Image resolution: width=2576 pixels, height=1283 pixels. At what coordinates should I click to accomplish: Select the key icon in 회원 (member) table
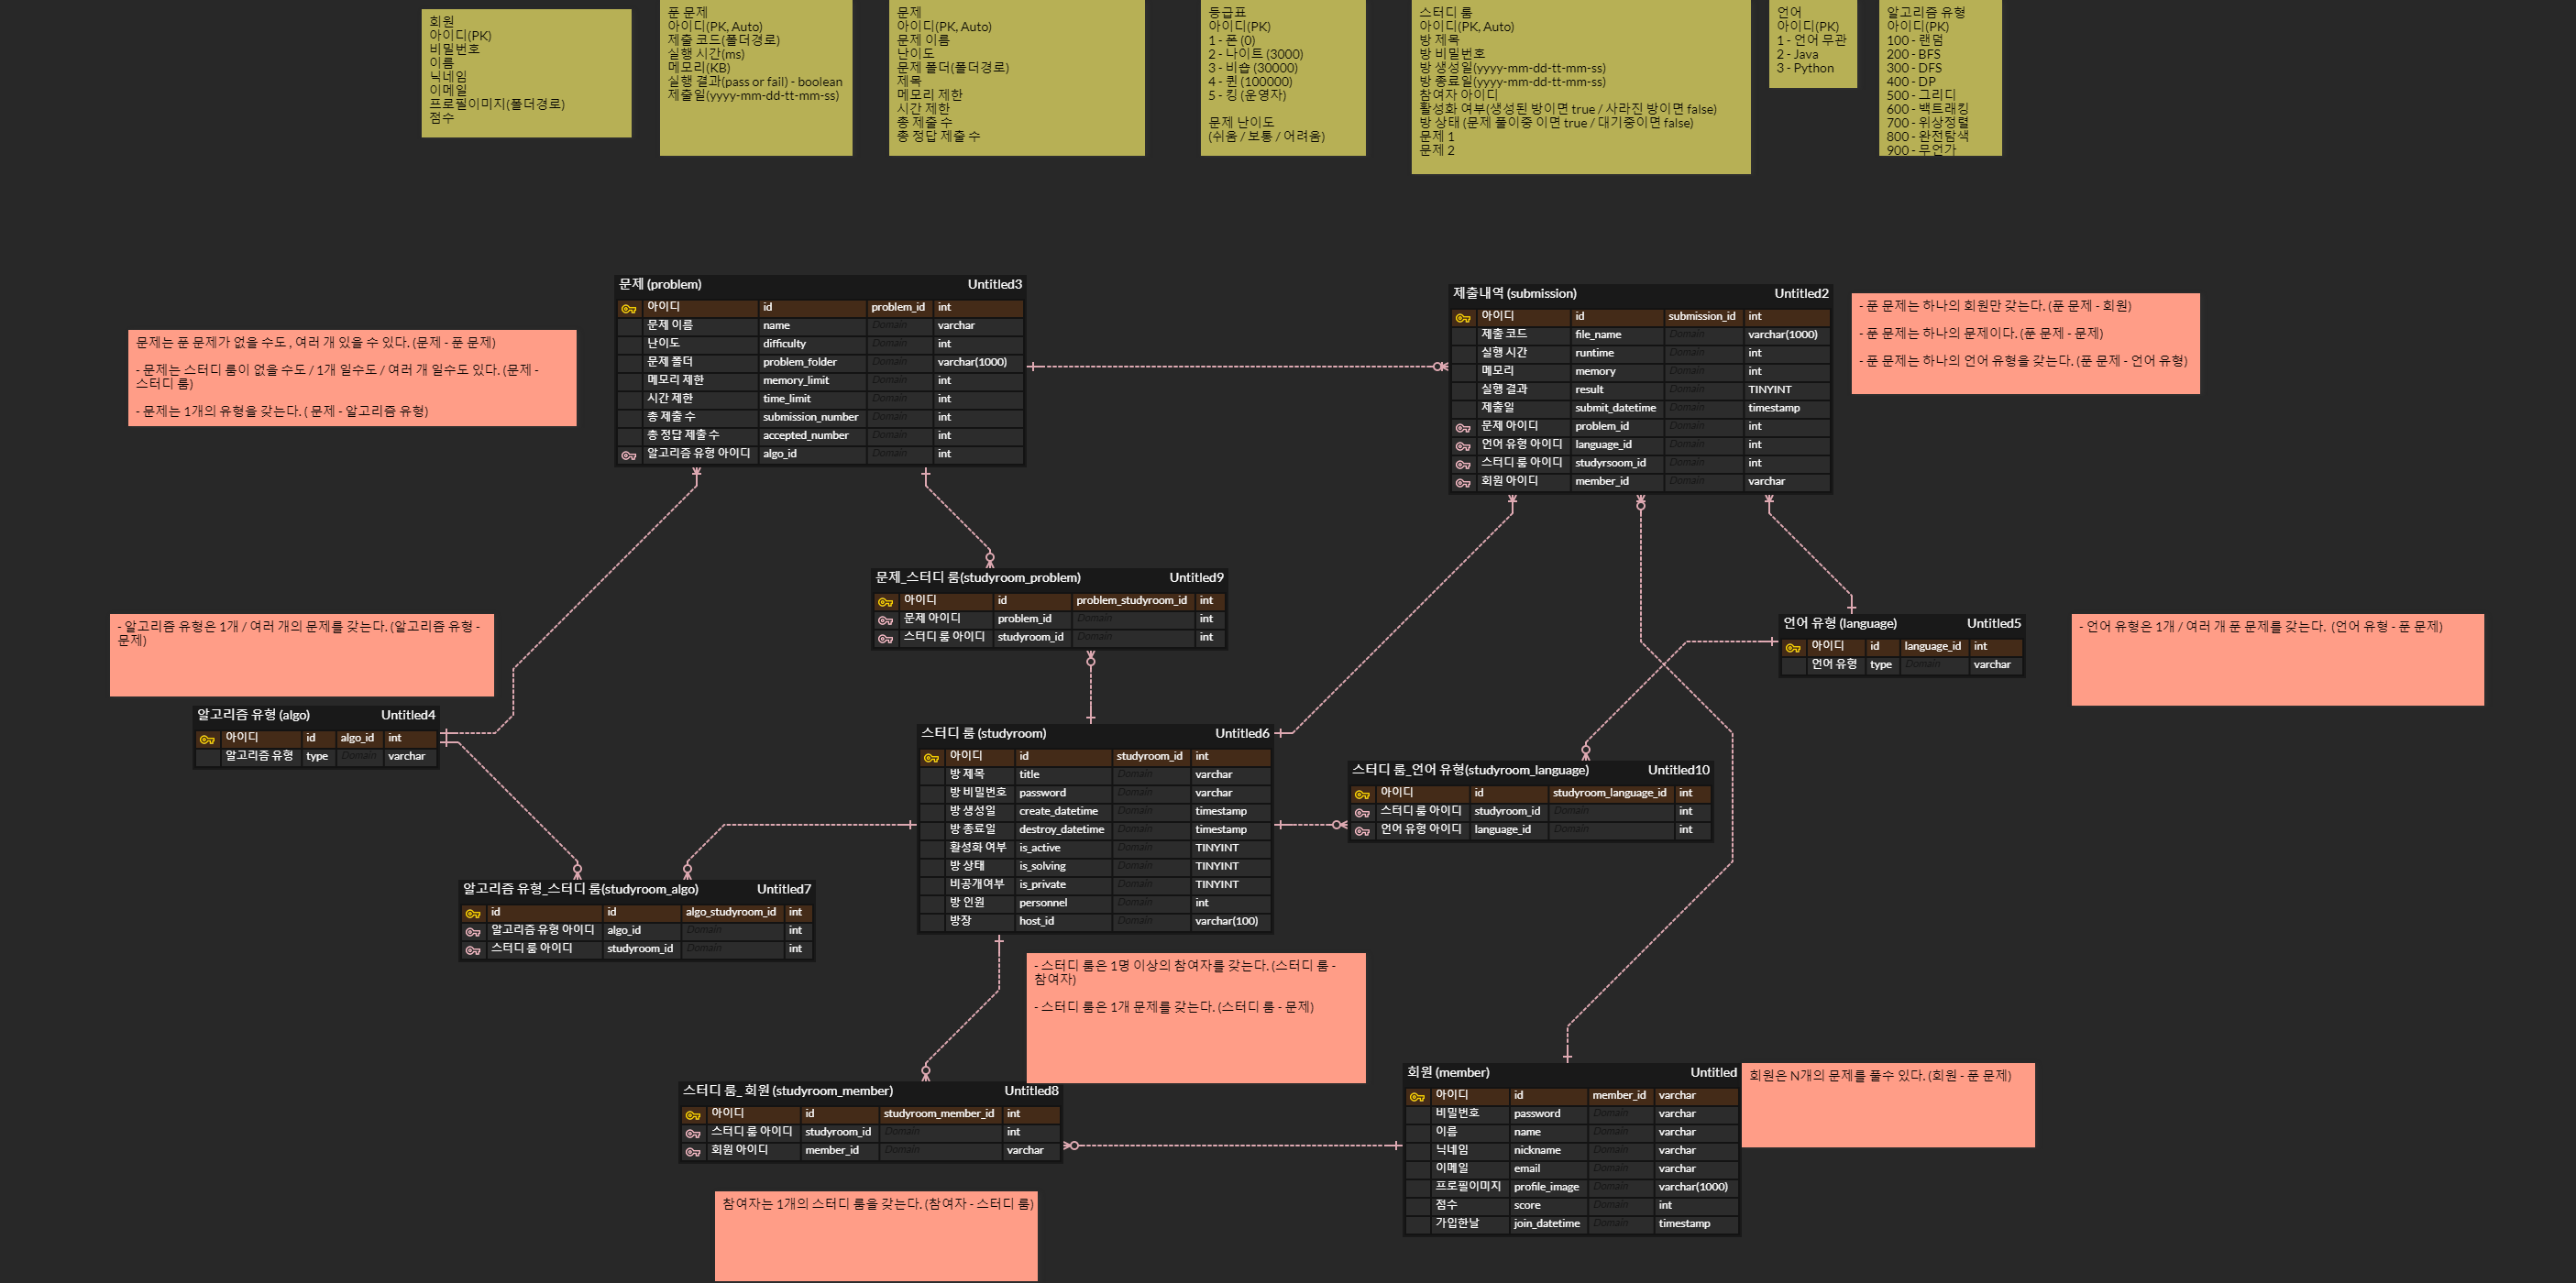tap(1416, 1095)
